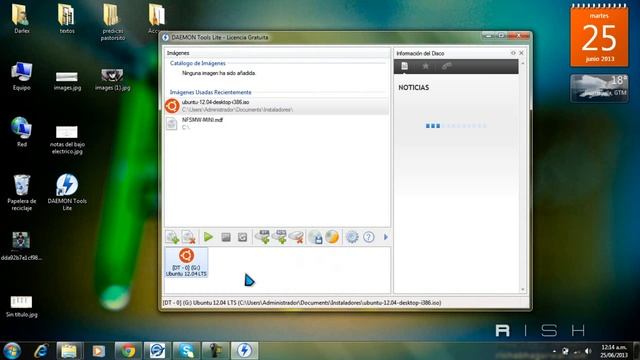This screenshot has height=360, width=640.
Task: Click the DAEMON Tools taskbar button
Action: pos(244,351)
